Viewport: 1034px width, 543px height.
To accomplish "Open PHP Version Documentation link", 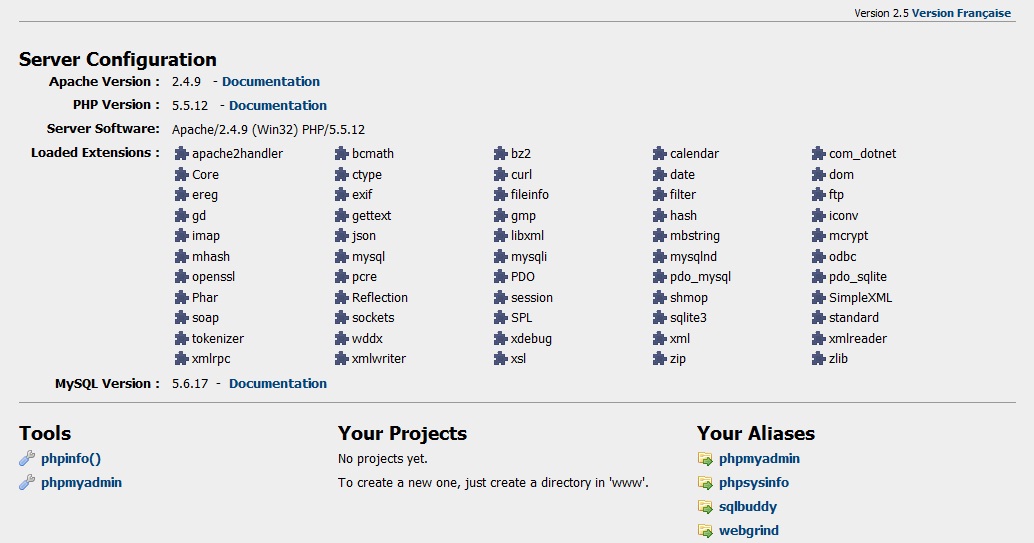I will 278,105.
